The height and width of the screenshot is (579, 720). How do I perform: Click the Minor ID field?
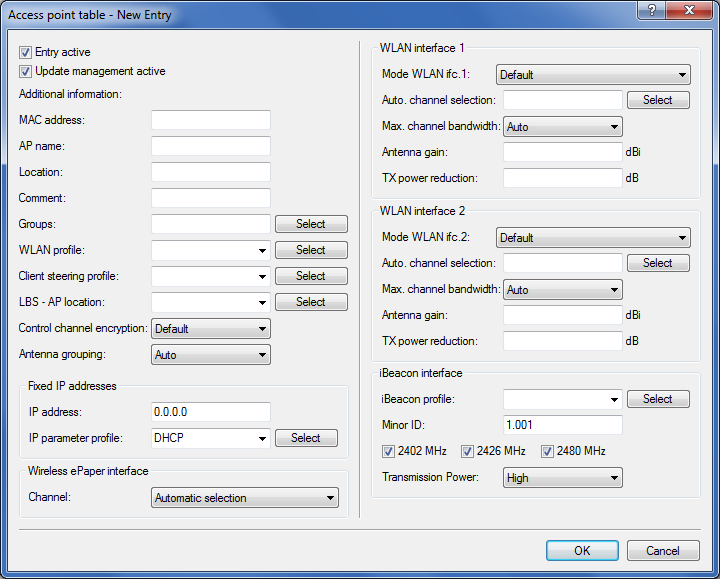[x=563, y=425]
